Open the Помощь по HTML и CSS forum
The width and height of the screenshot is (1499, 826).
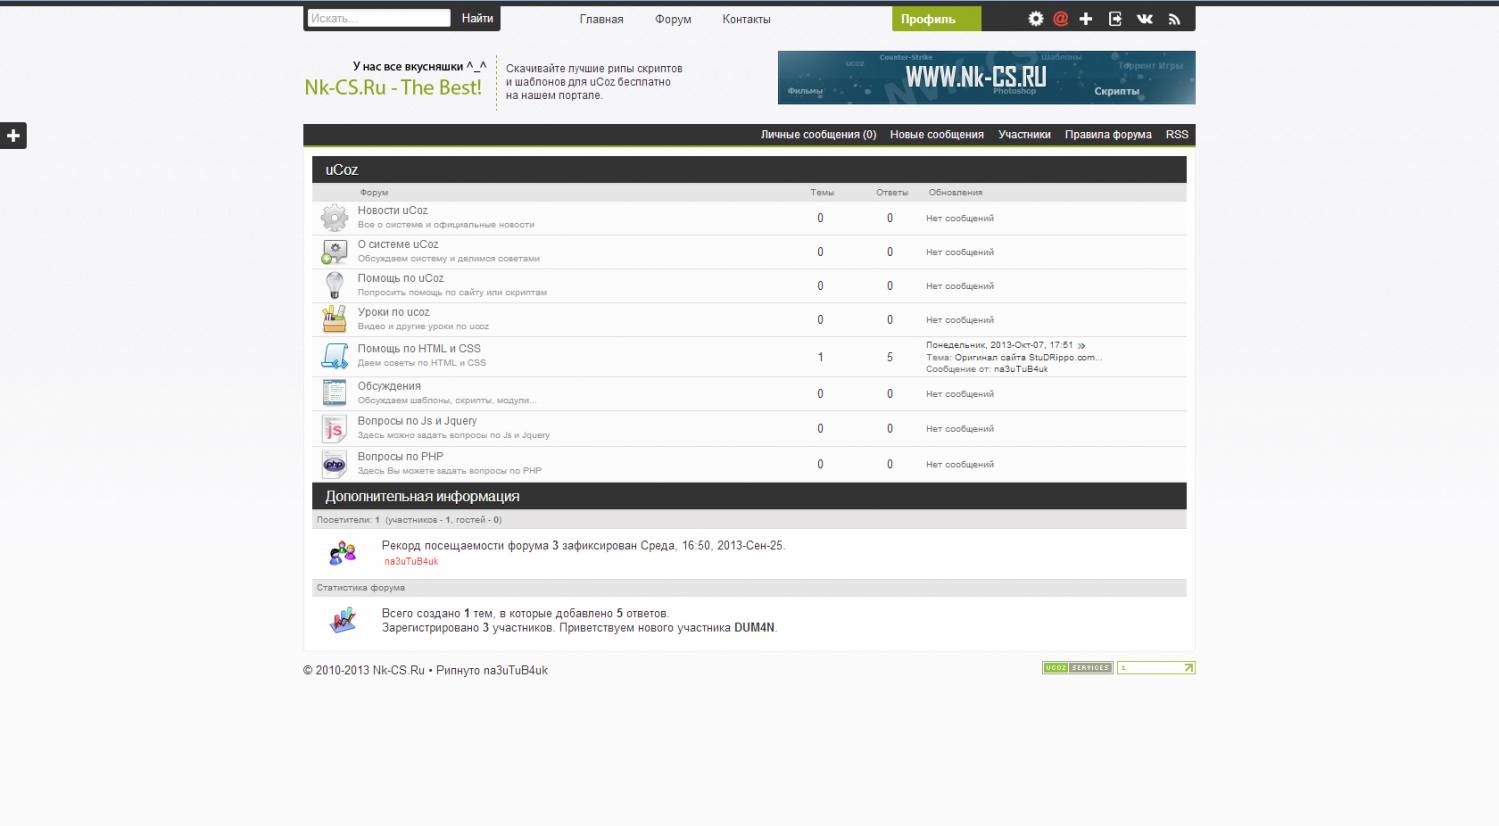point(419,349)
